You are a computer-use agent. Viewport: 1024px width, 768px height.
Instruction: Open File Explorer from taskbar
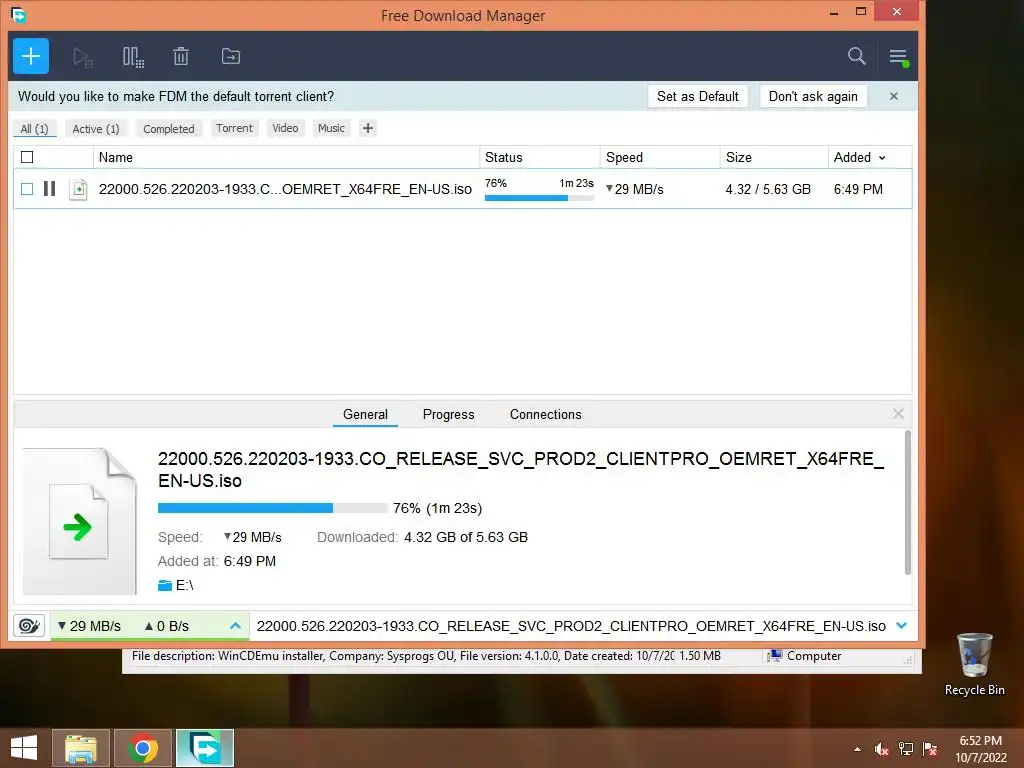[80, 748]
